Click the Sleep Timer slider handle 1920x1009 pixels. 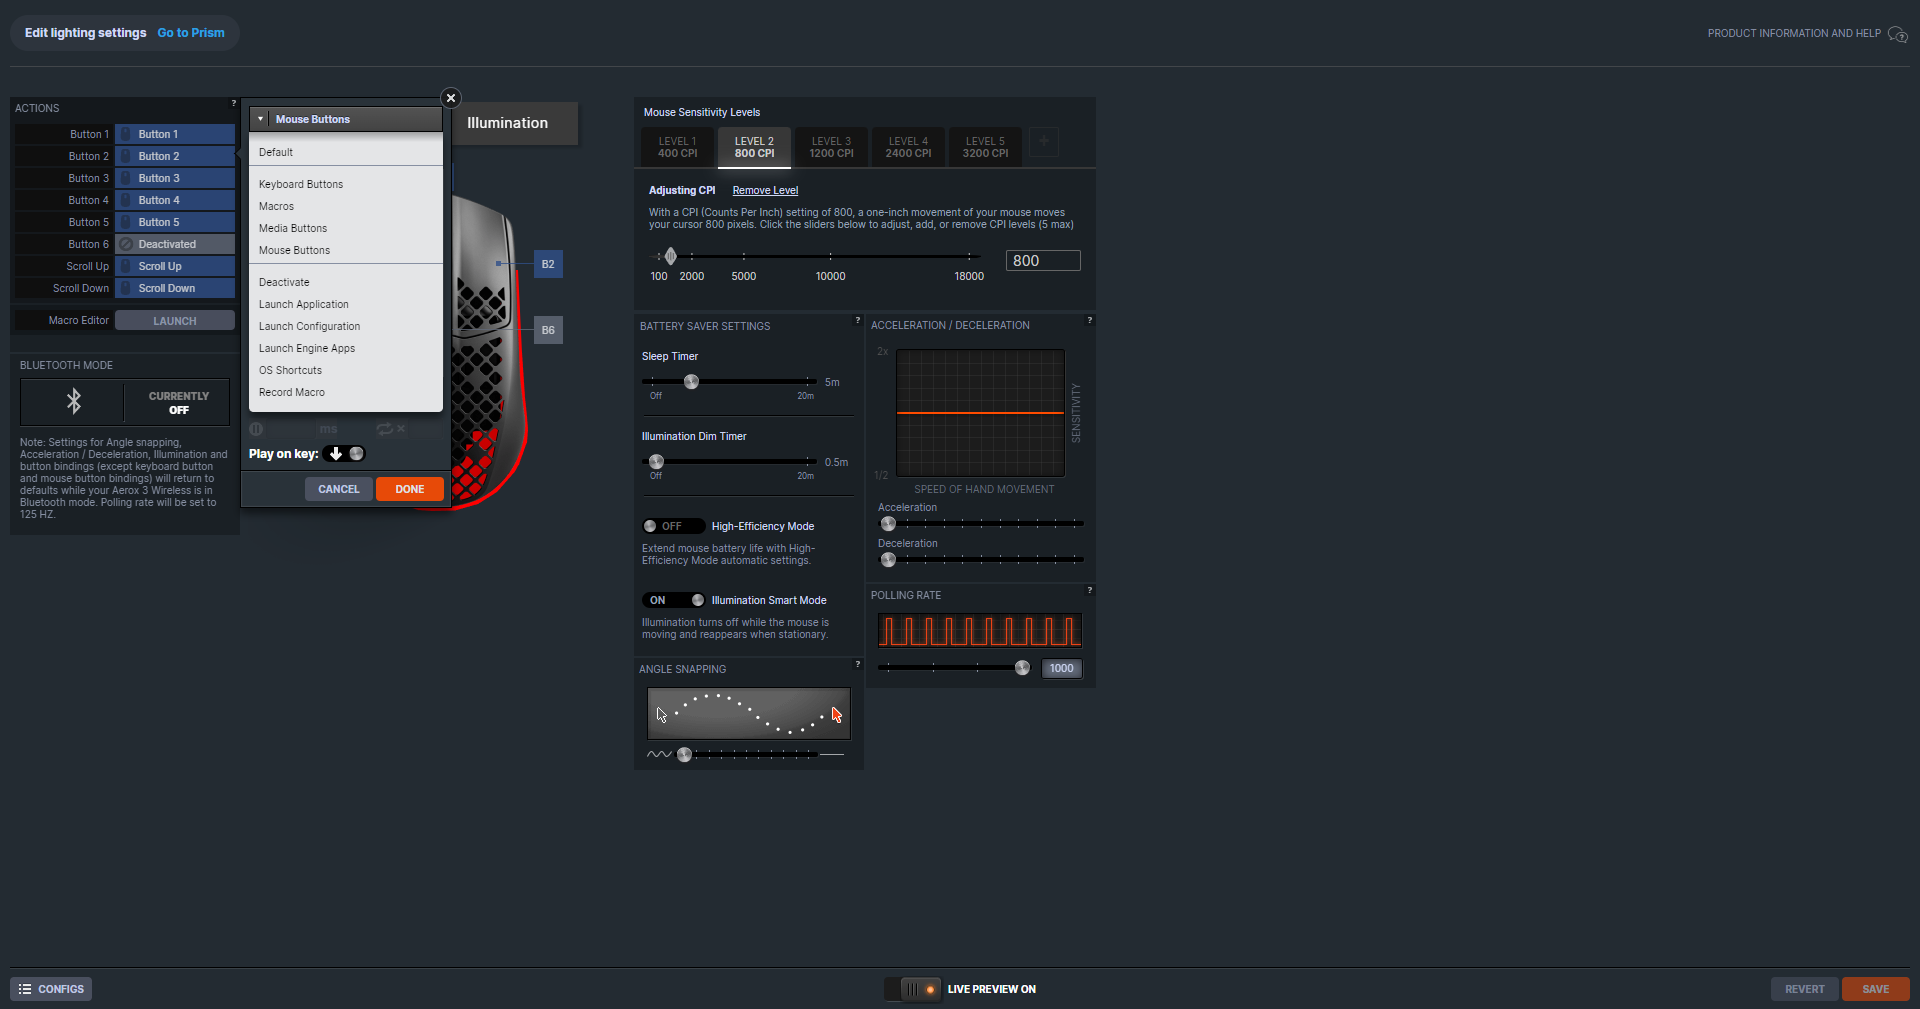pyautogui.click(x=691, y=382)
